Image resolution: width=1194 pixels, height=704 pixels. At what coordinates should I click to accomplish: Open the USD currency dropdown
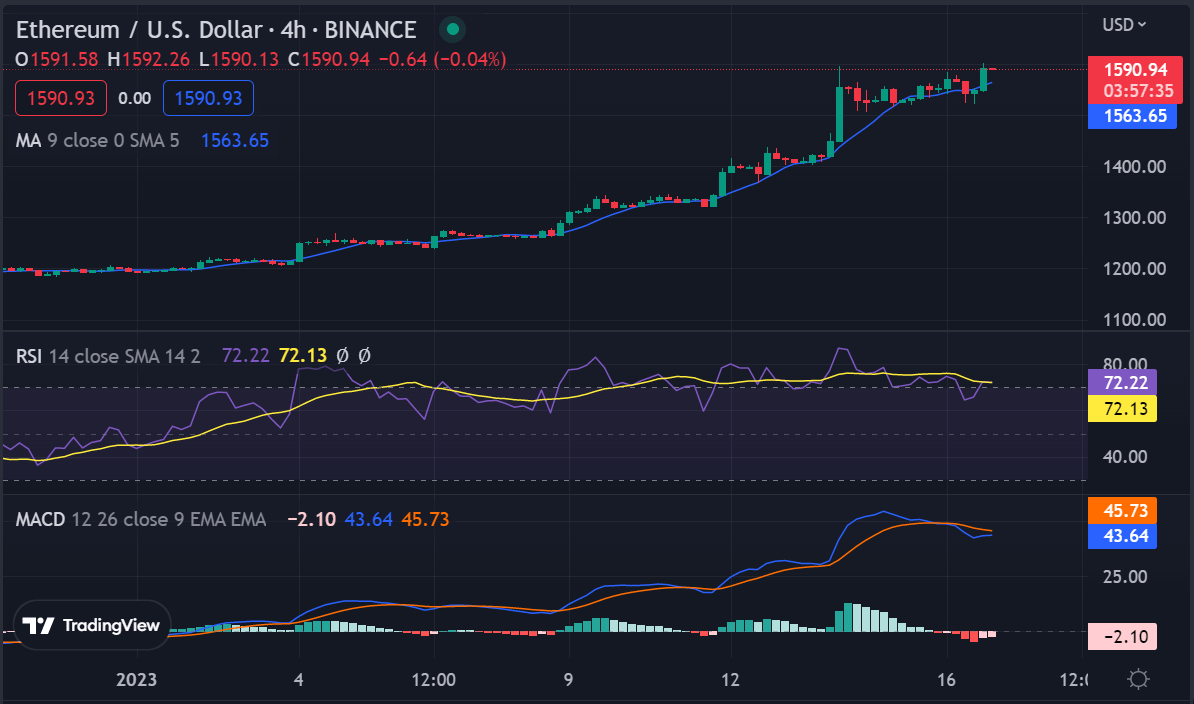1124,25
